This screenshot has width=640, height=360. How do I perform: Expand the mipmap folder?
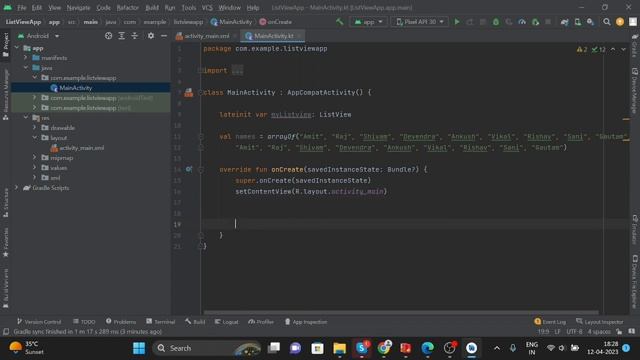point(35,157)
